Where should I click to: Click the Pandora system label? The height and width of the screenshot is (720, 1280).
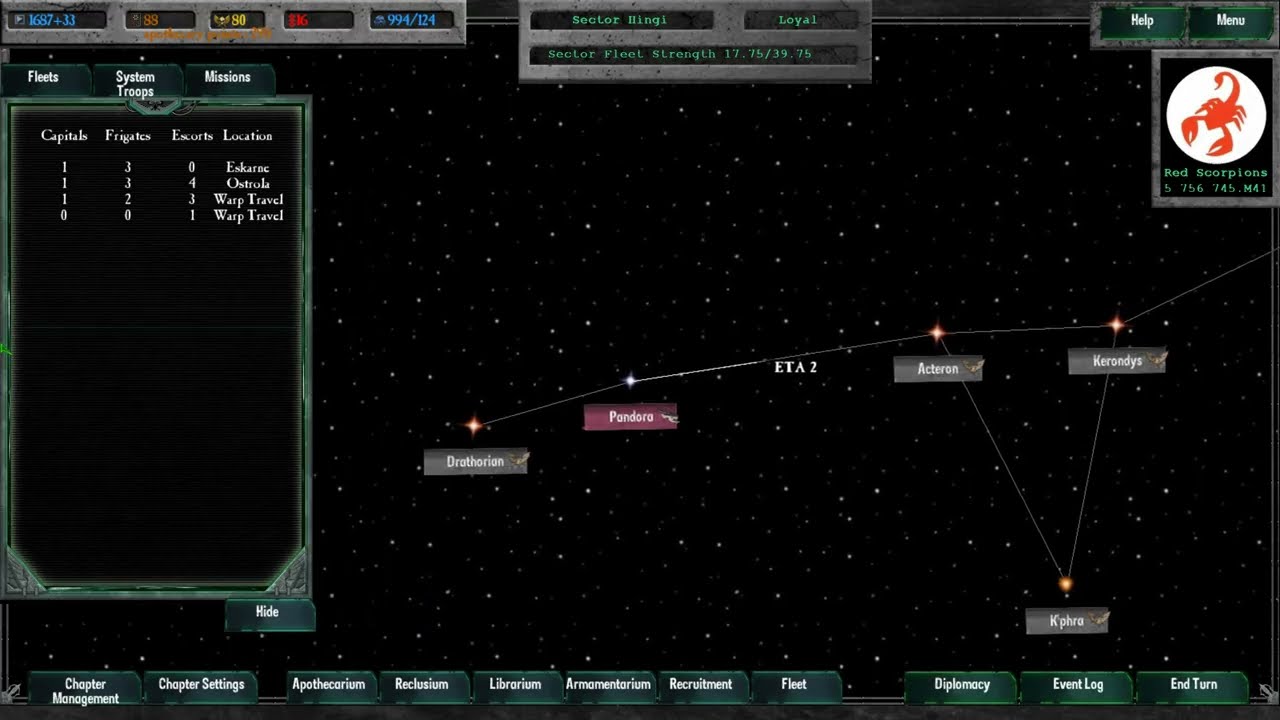coord(630,418)
